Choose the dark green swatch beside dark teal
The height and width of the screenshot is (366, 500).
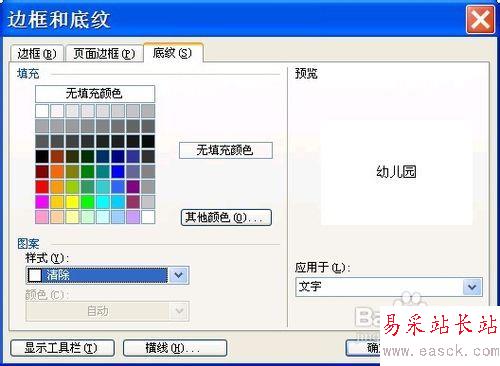coord(87,156)
